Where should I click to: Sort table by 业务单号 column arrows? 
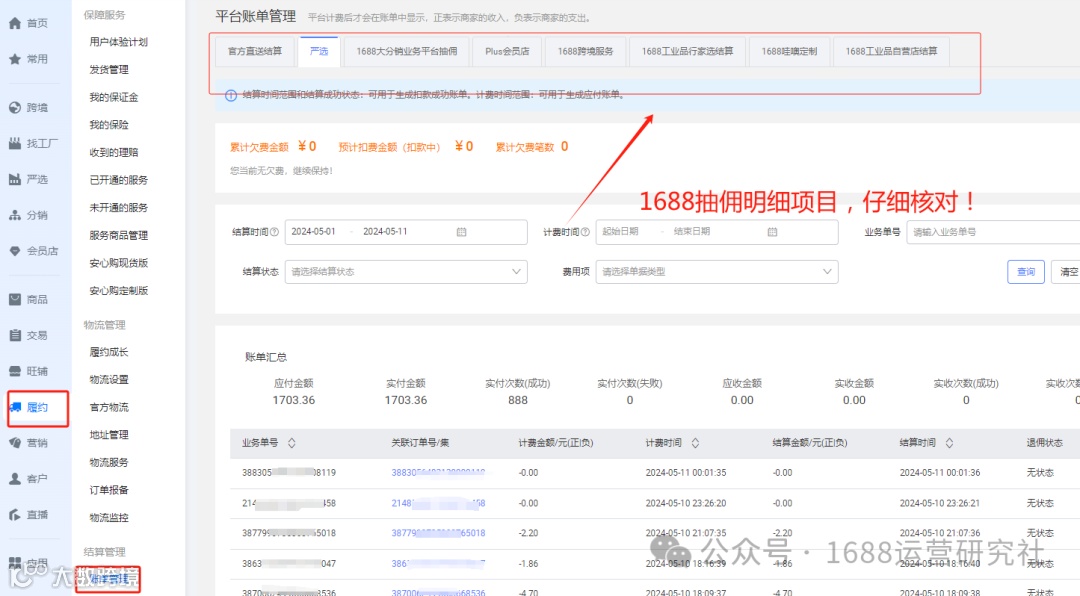click(291, 443)
